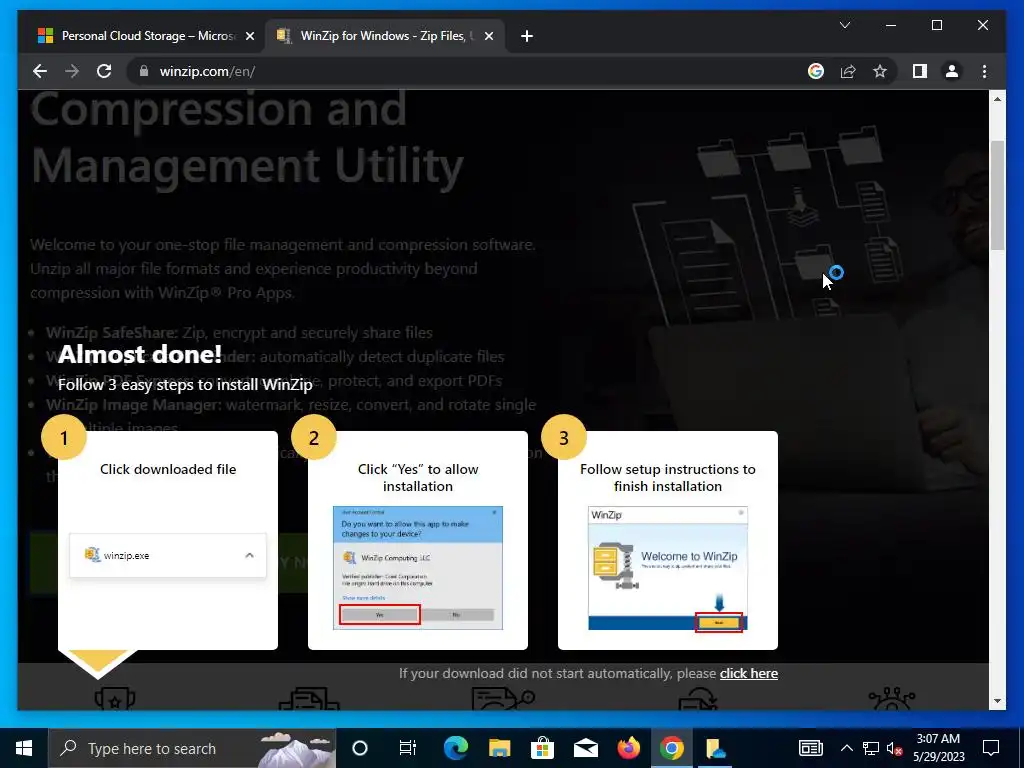
Task: Open File Explorer from the taskbar
Action: 499,748
